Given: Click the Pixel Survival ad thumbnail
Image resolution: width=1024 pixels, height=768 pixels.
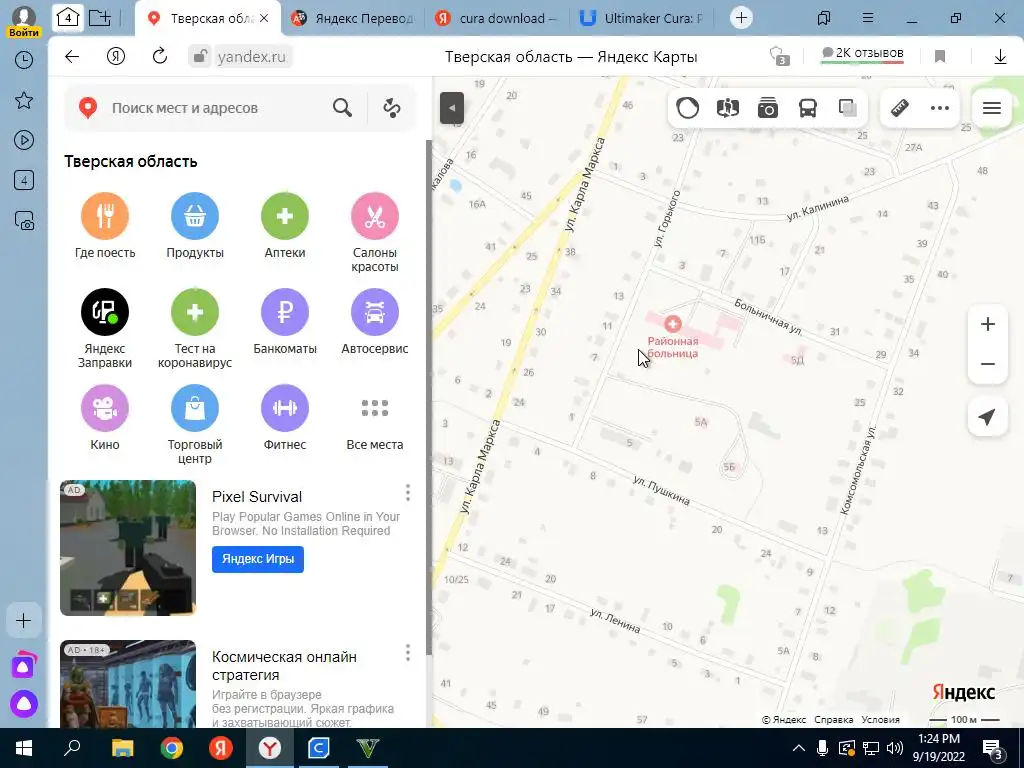Looking at the screenshot, I should pyautogui.click(x=128, y=548).
